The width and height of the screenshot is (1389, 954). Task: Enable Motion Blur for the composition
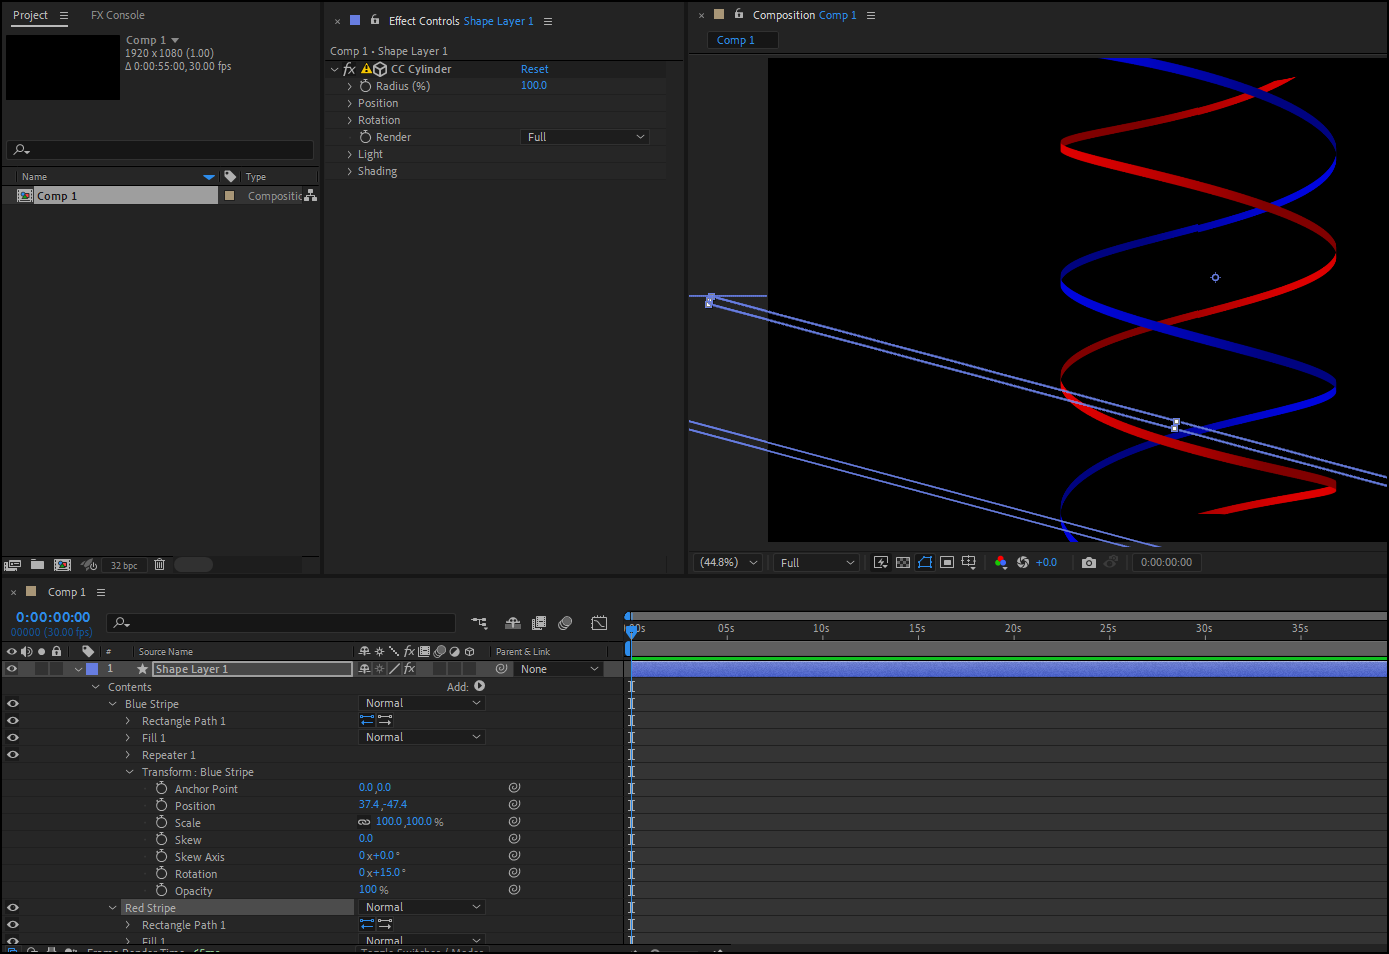point(565,622)
